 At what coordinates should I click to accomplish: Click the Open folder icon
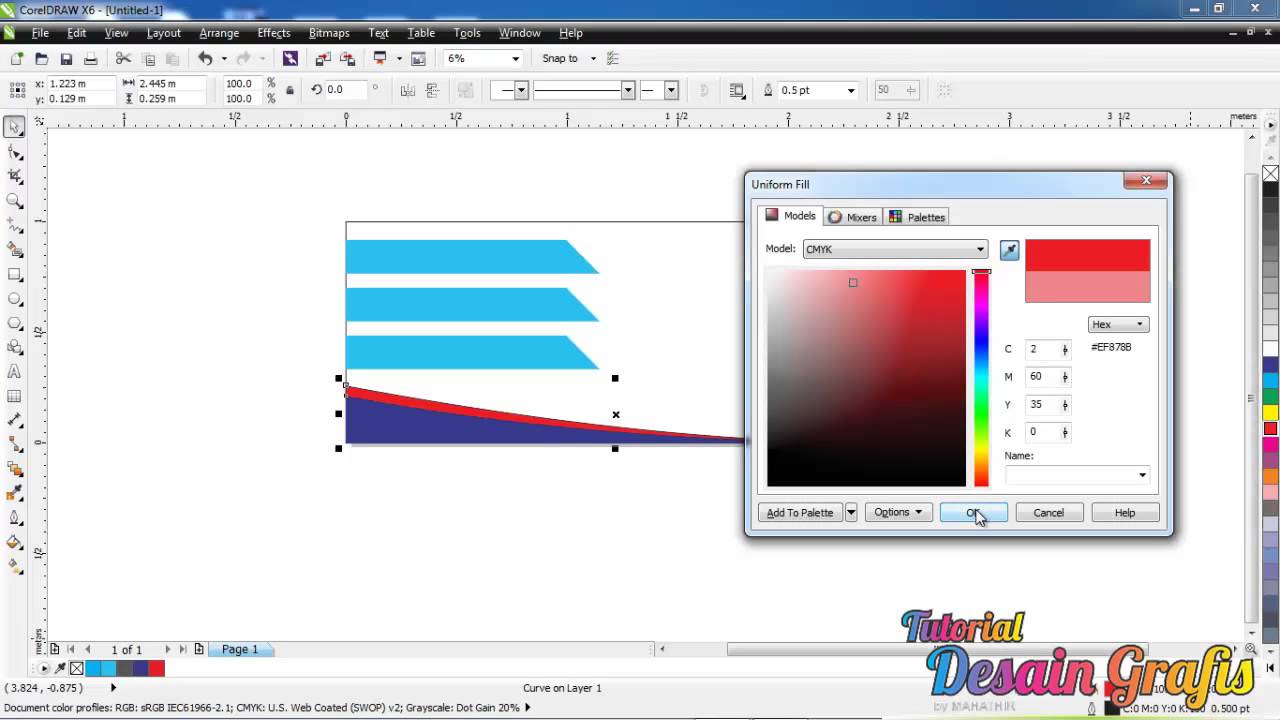click(x=41, y=59)
